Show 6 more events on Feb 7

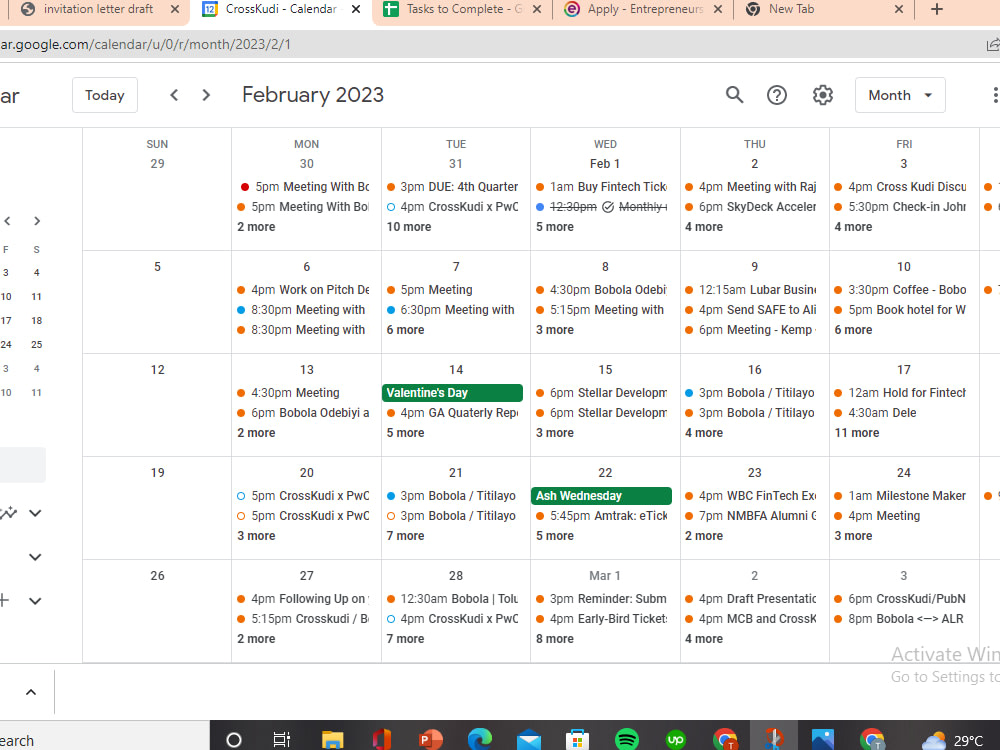tap(405, 330)
